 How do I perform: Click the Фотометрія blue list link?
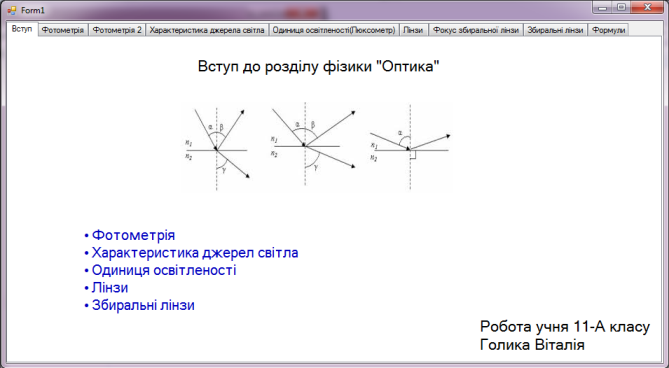pyautogui.click(x=133, y=235)
